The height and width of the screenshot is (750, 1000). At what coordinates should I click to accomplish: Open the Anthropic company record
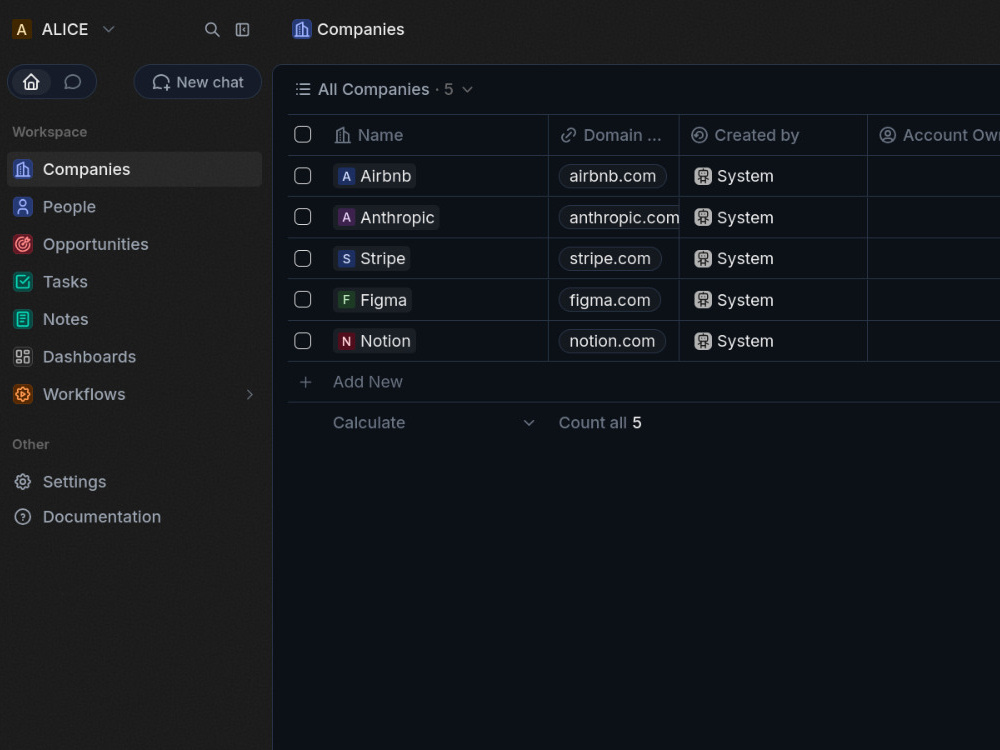[386, 217]
